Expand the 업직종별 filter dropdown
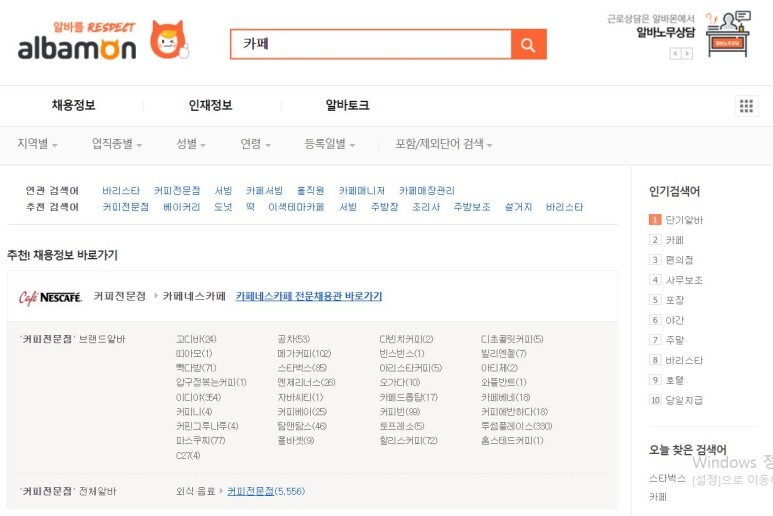The height and width of the screenshot is (516, 773). click(116, 144)
